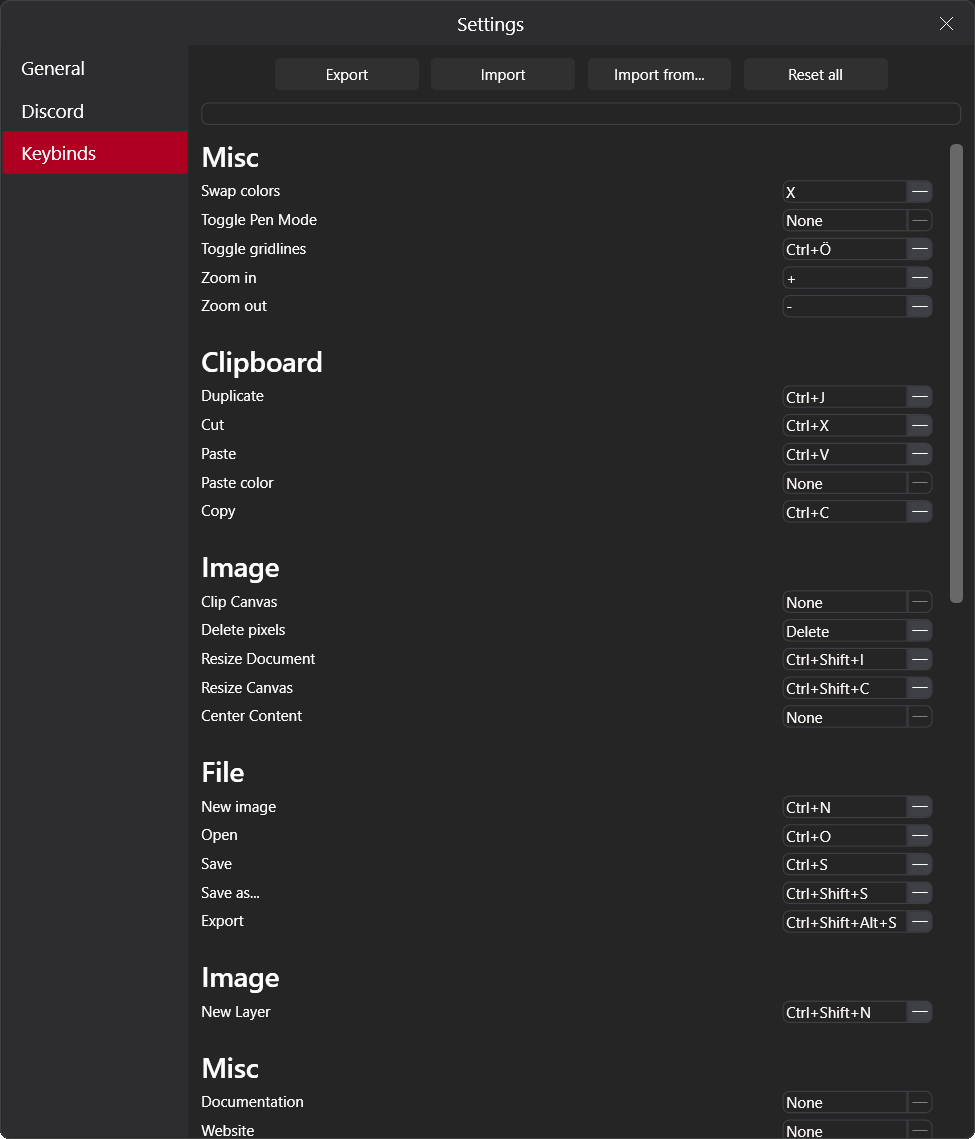Export the current keybinds
The width and height of the screenshot is (975, 1139).
tap(346, 73)
